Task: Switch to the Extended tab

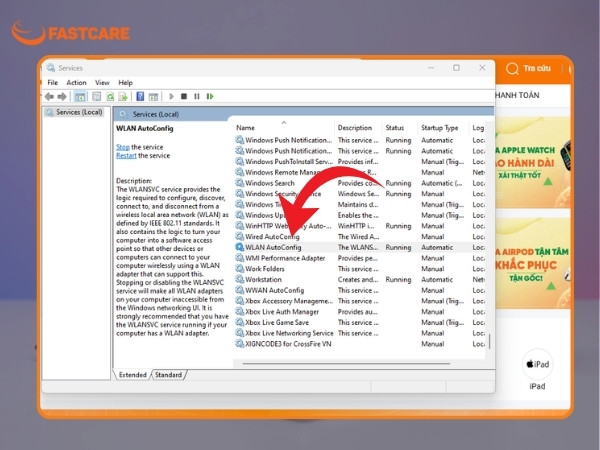Action: (132, 375)
